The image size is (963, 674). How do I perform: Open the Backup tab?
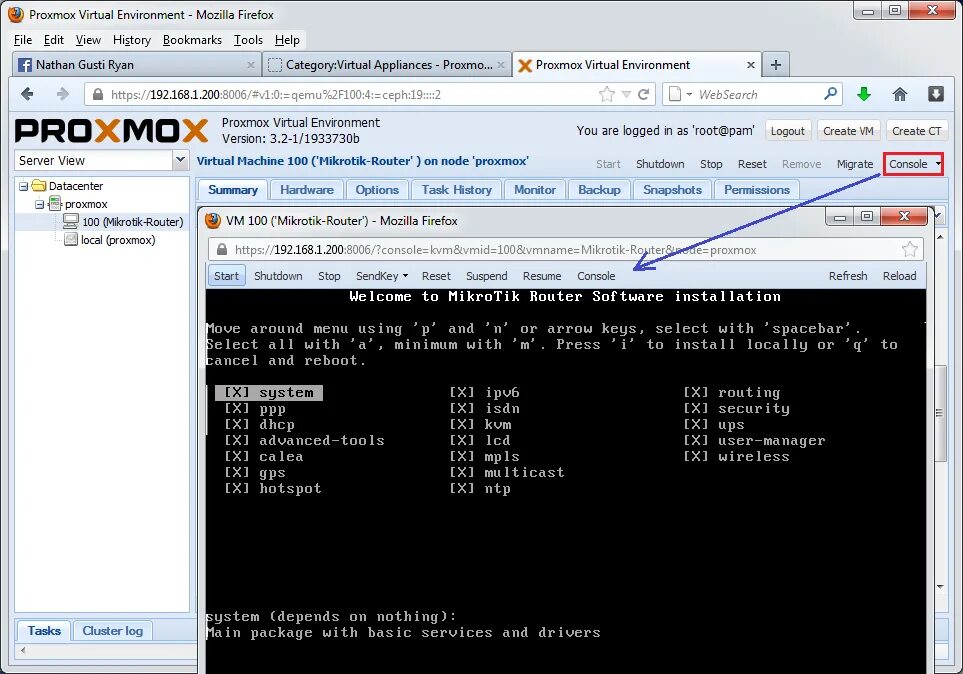coord(599,190)
